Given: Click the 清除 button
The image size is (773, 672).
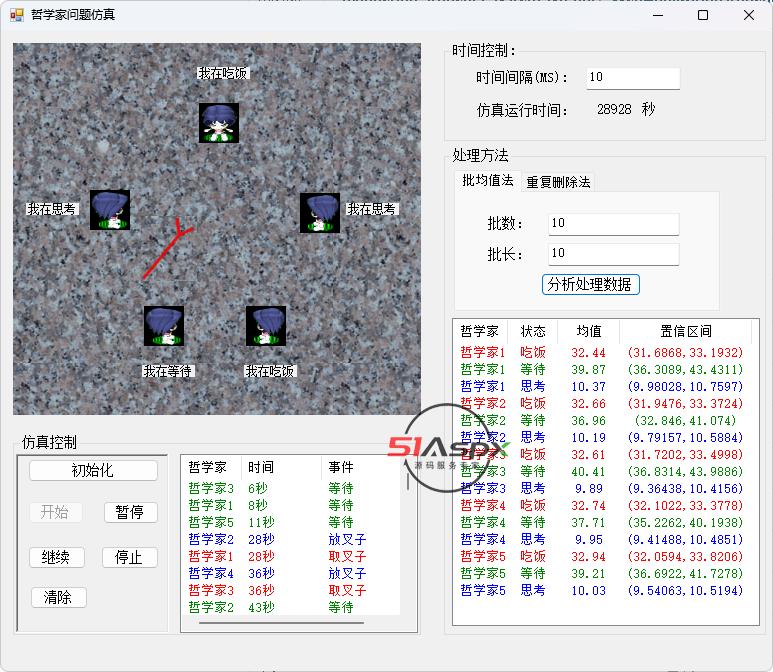Looking at the screenshot, I should click(x=58, y=597).
